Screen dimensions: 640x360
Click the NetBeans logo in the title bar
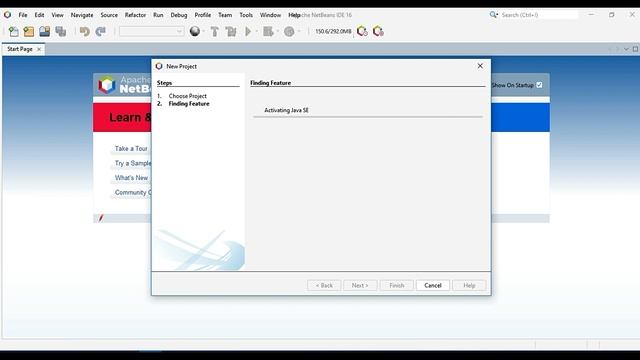[x=7, y=15]
